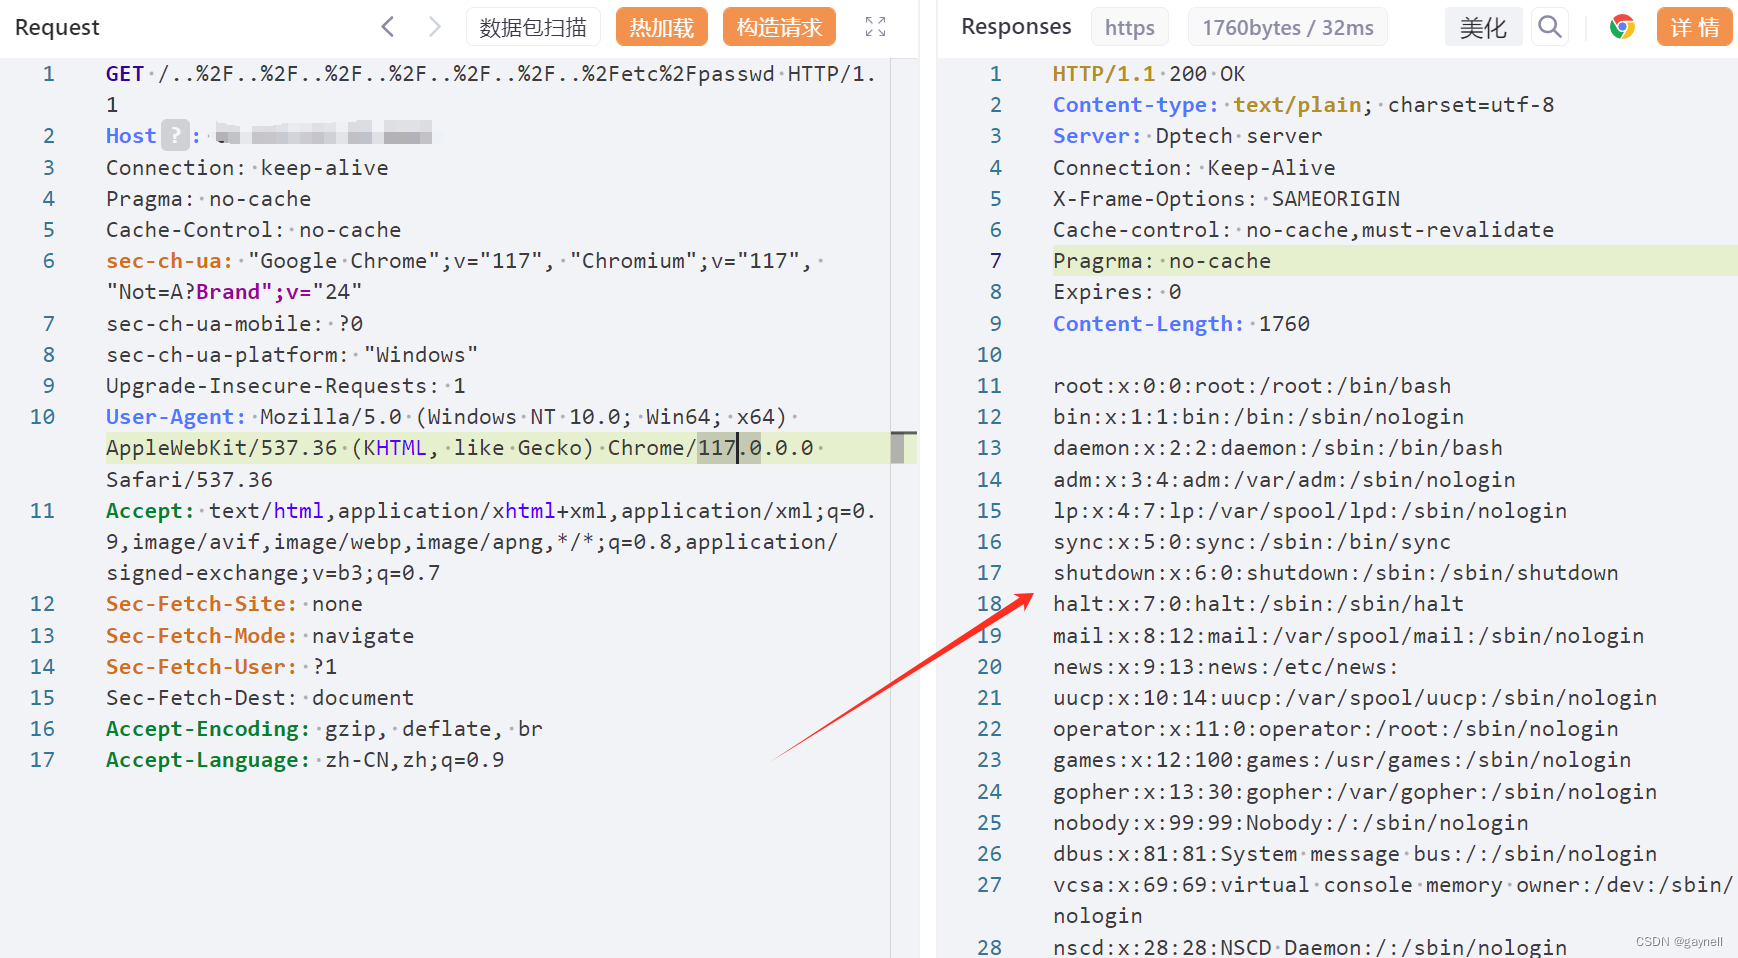Select the Host header name
The width and height of the screenshot is (1738, 958).
[131, 135]
